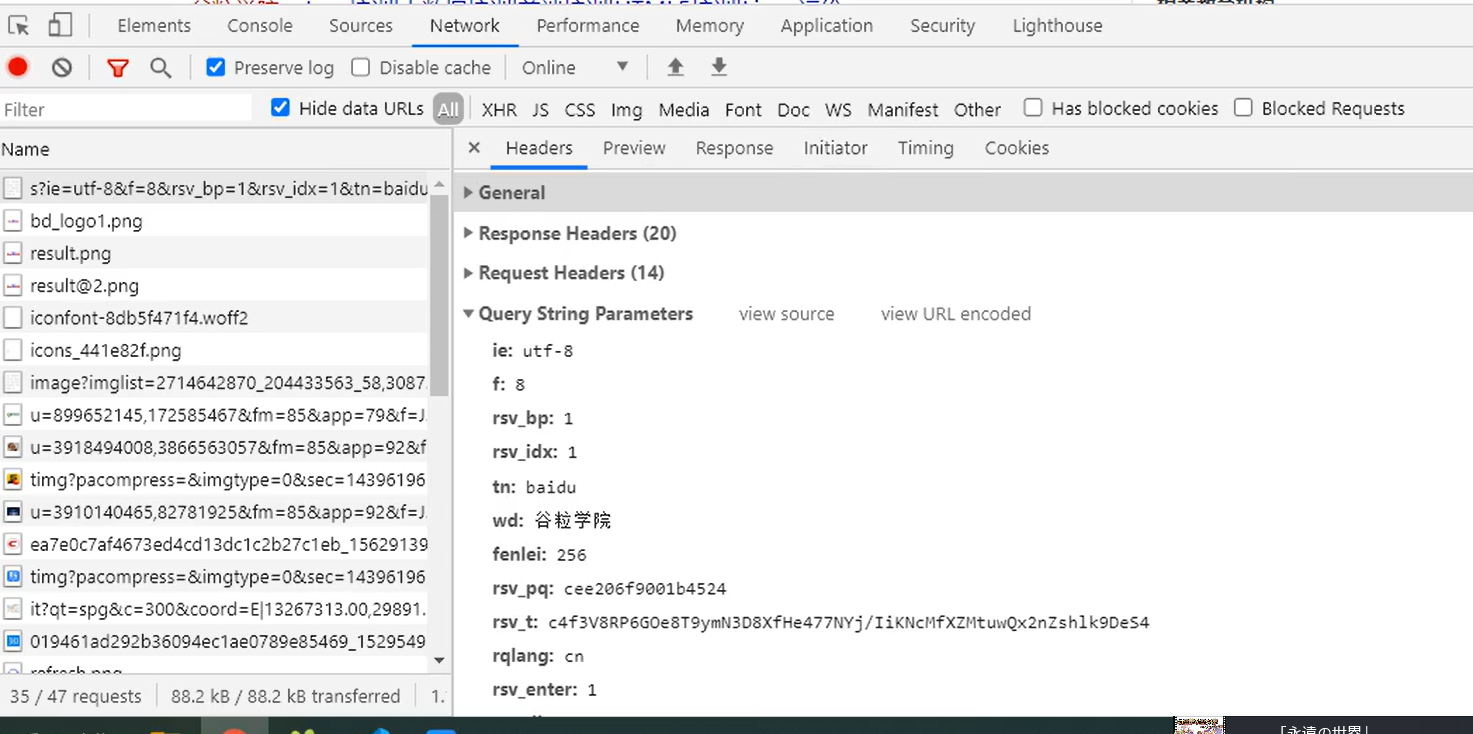Click the inspect element picker icon
1473x734 pixels.
tap(19, 26)
